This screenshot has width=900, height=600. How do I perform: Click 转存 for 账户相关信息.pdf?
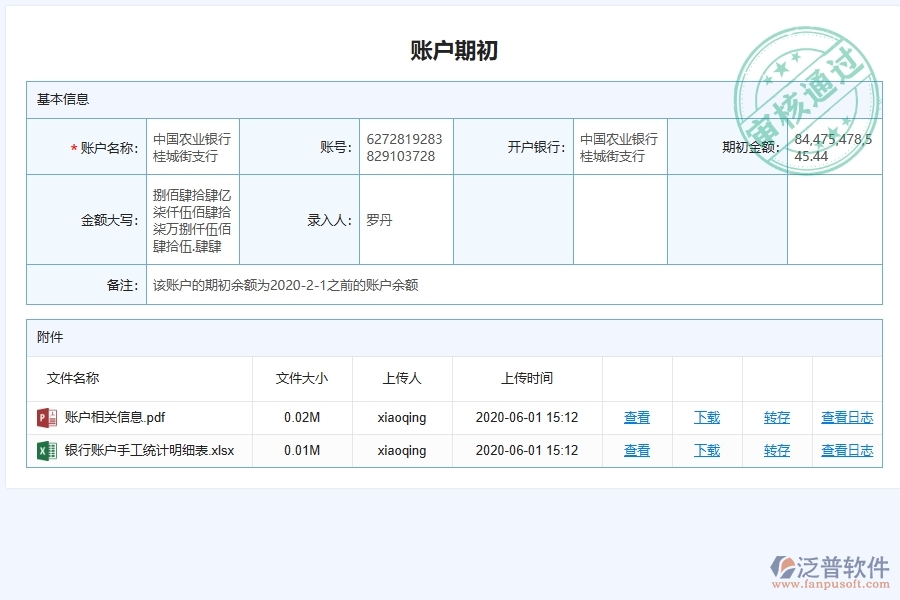click(x=776, y=417)
